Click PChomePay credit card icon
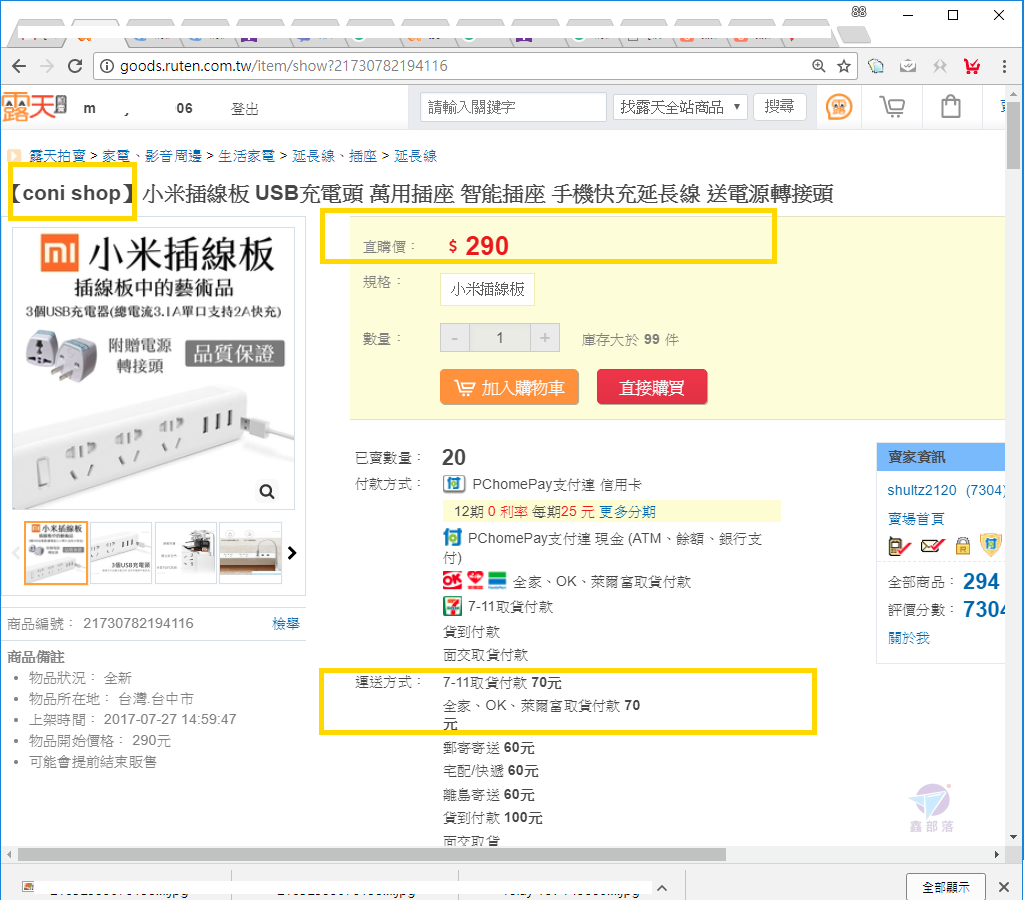Screen dimensions: 1024x900 (x=454, y=484)
